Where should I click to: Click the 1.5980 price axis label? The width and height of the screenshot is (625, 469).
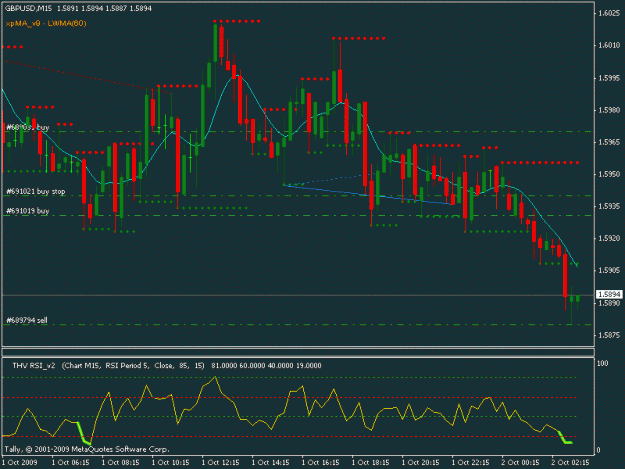pos(609,110)
